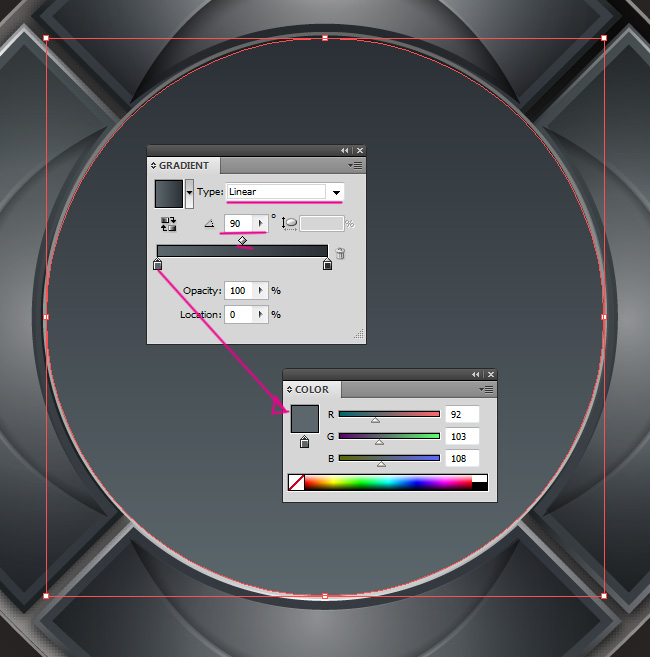Select the left gradient color stop

(157, 264)
